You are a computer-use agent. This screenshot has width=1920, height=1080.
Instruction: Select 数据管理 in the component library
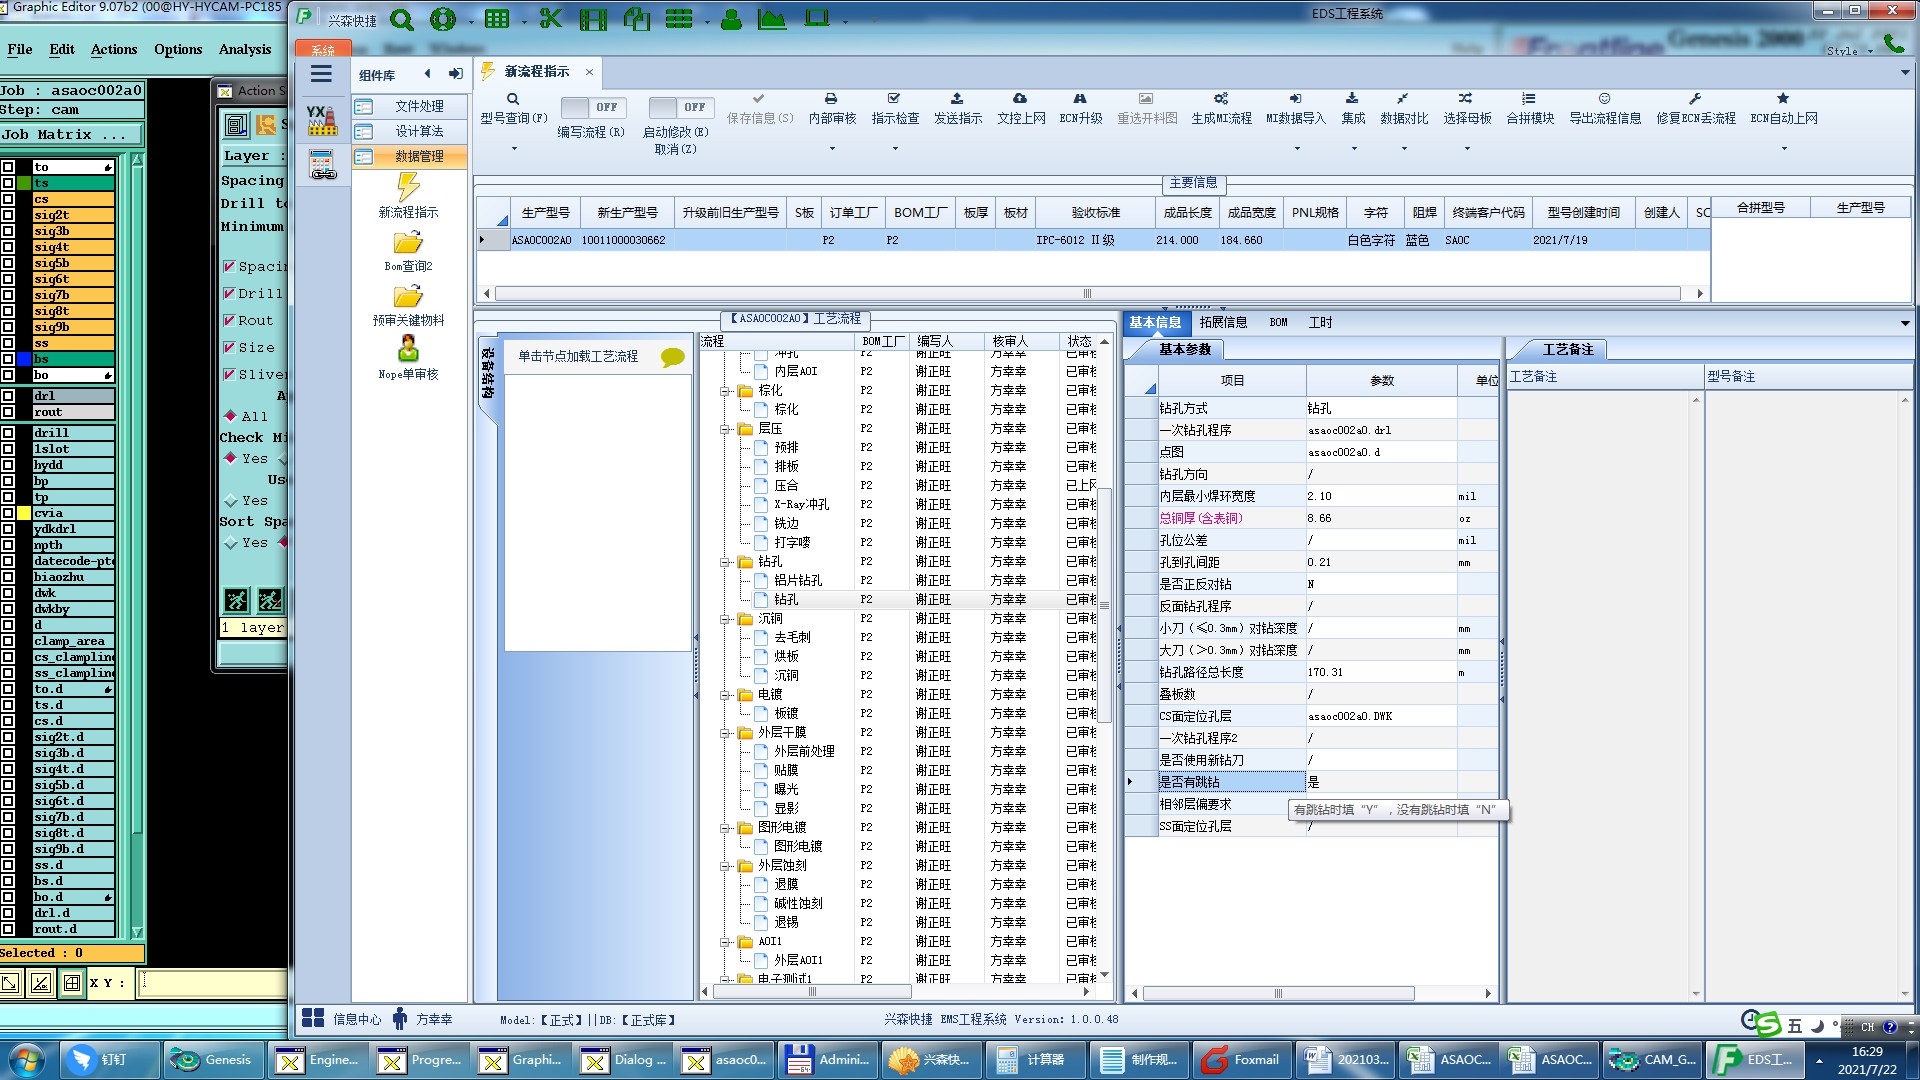click(418, 156)
